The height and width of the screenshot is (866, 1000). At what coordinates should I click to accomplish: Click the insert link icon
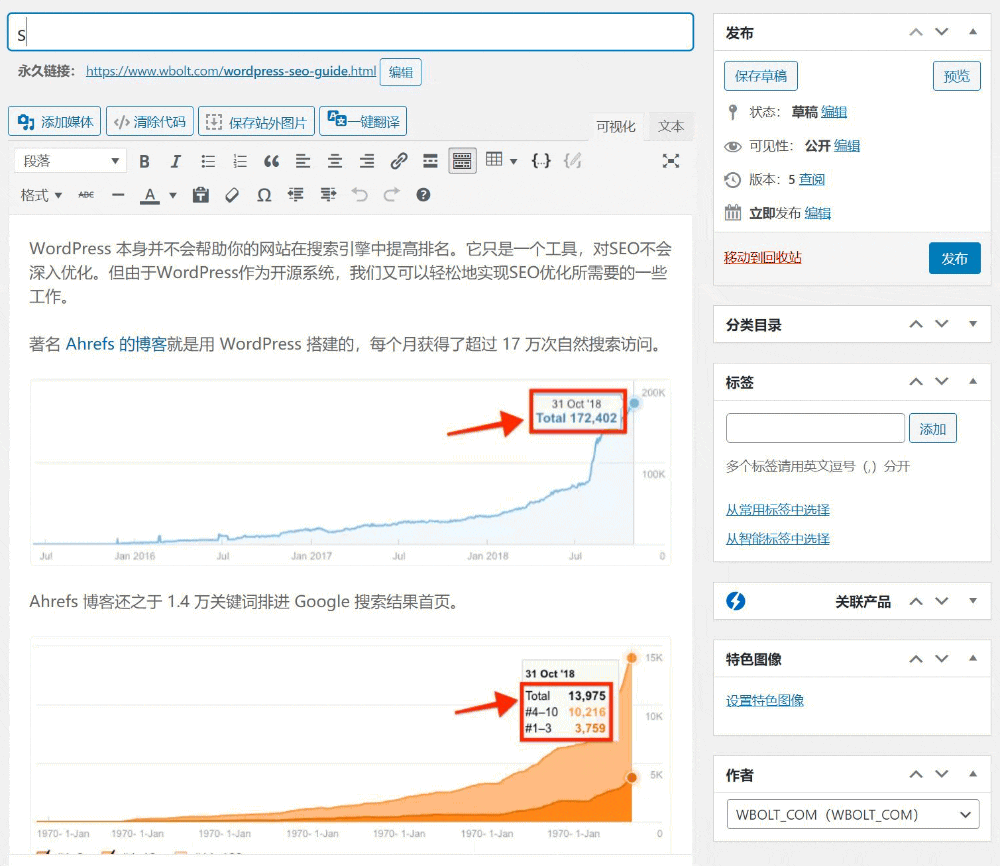click(398, 161)
